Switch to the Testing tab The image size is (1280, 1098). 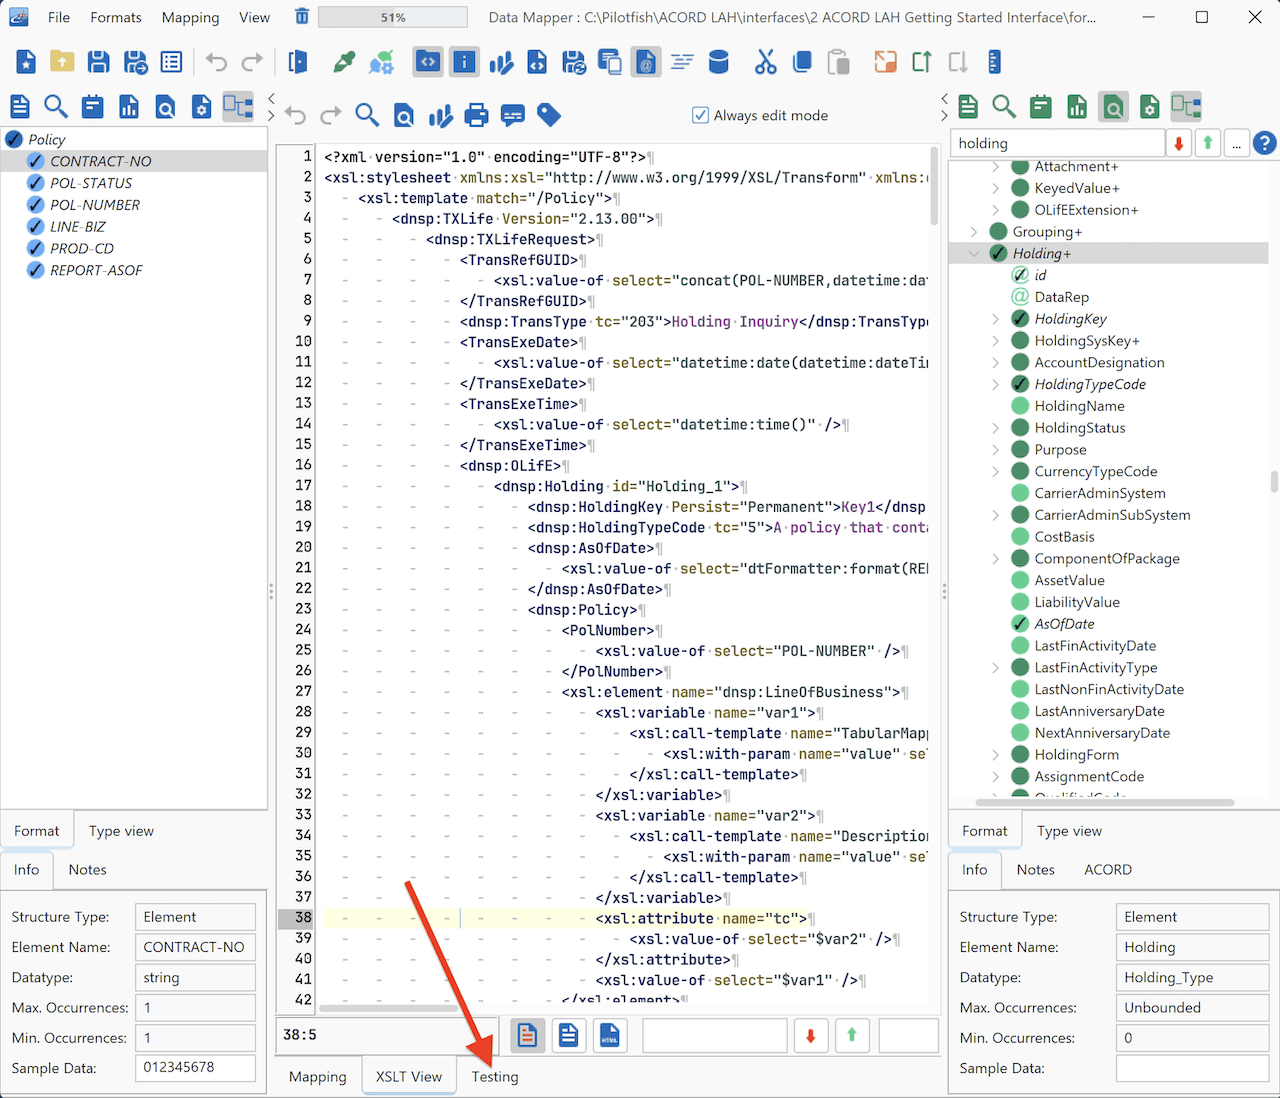point(495,1077)
